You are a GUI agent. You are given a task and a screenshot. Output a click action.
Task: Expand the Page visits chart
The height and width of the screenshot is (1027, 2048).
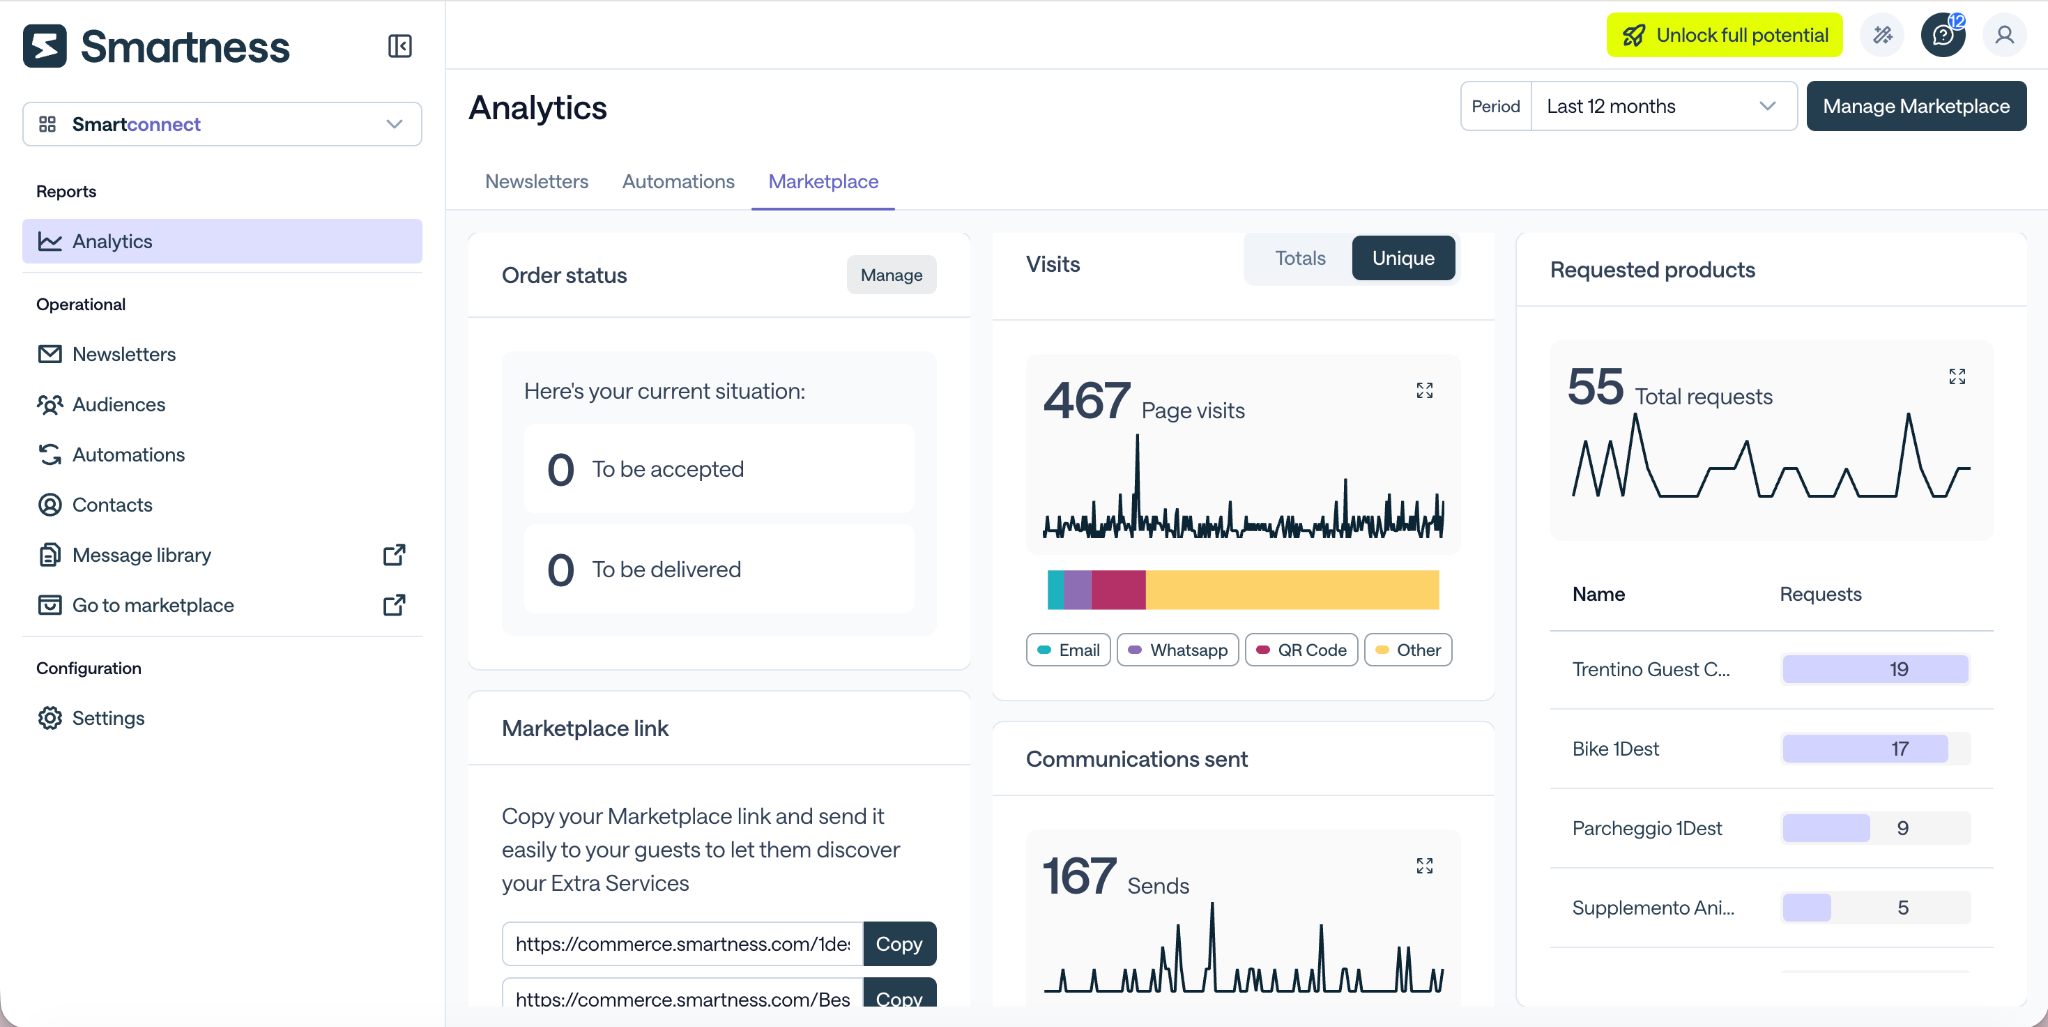tap(1425, 390)
